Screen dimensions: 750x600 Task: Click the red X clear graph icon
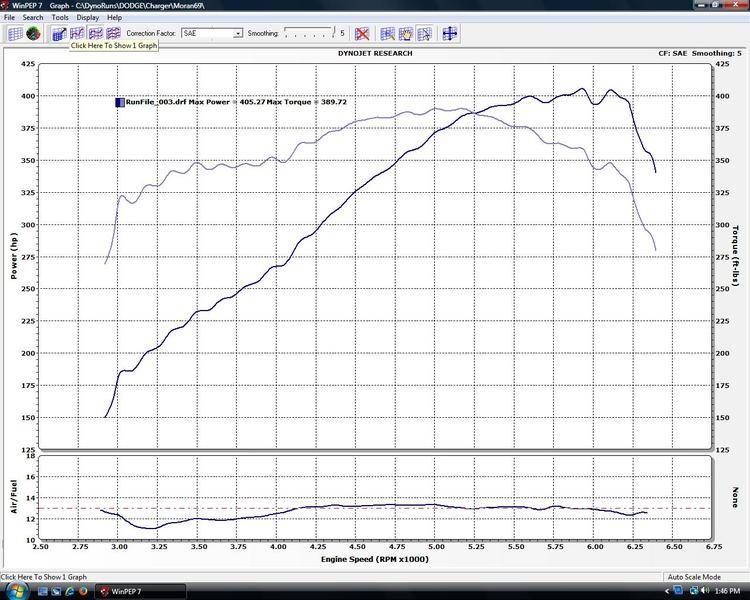(362, 33)
